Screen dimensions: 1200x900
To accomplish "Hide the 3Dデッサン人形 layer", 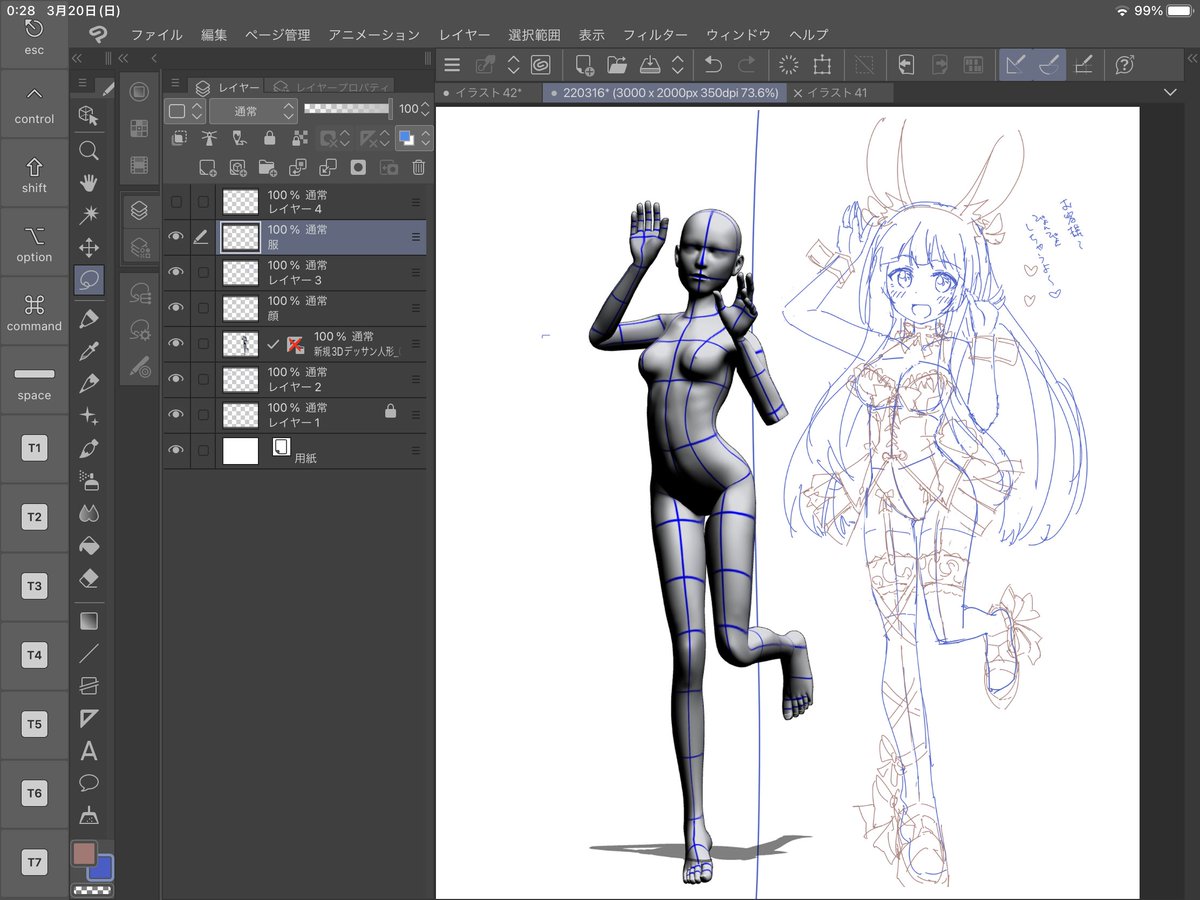I will (x=176, y=343).
